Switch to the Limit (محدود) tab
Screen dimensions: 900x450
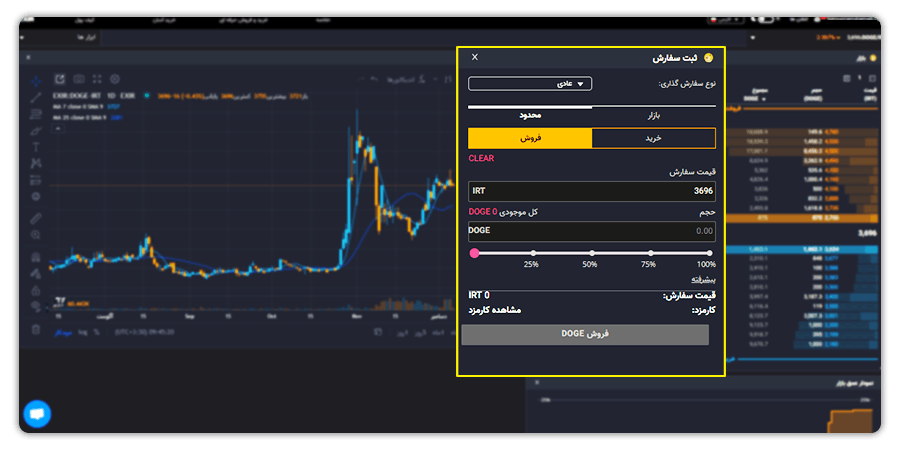coord(530,116)
